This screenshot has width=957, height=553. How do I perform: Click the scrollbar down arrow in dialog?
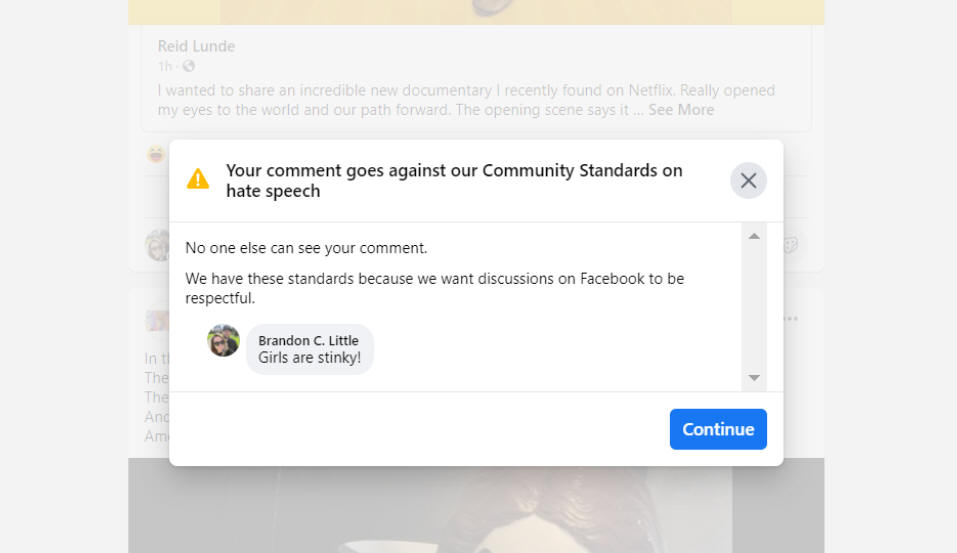(754, 378)
